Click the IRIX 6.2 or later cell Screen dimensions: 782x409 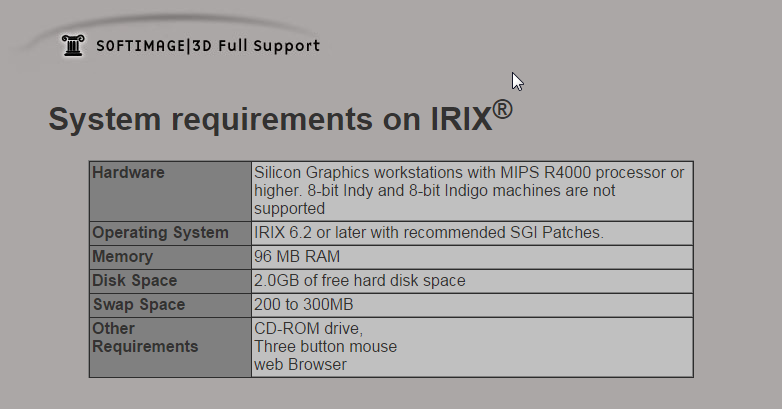pos(428,233)
